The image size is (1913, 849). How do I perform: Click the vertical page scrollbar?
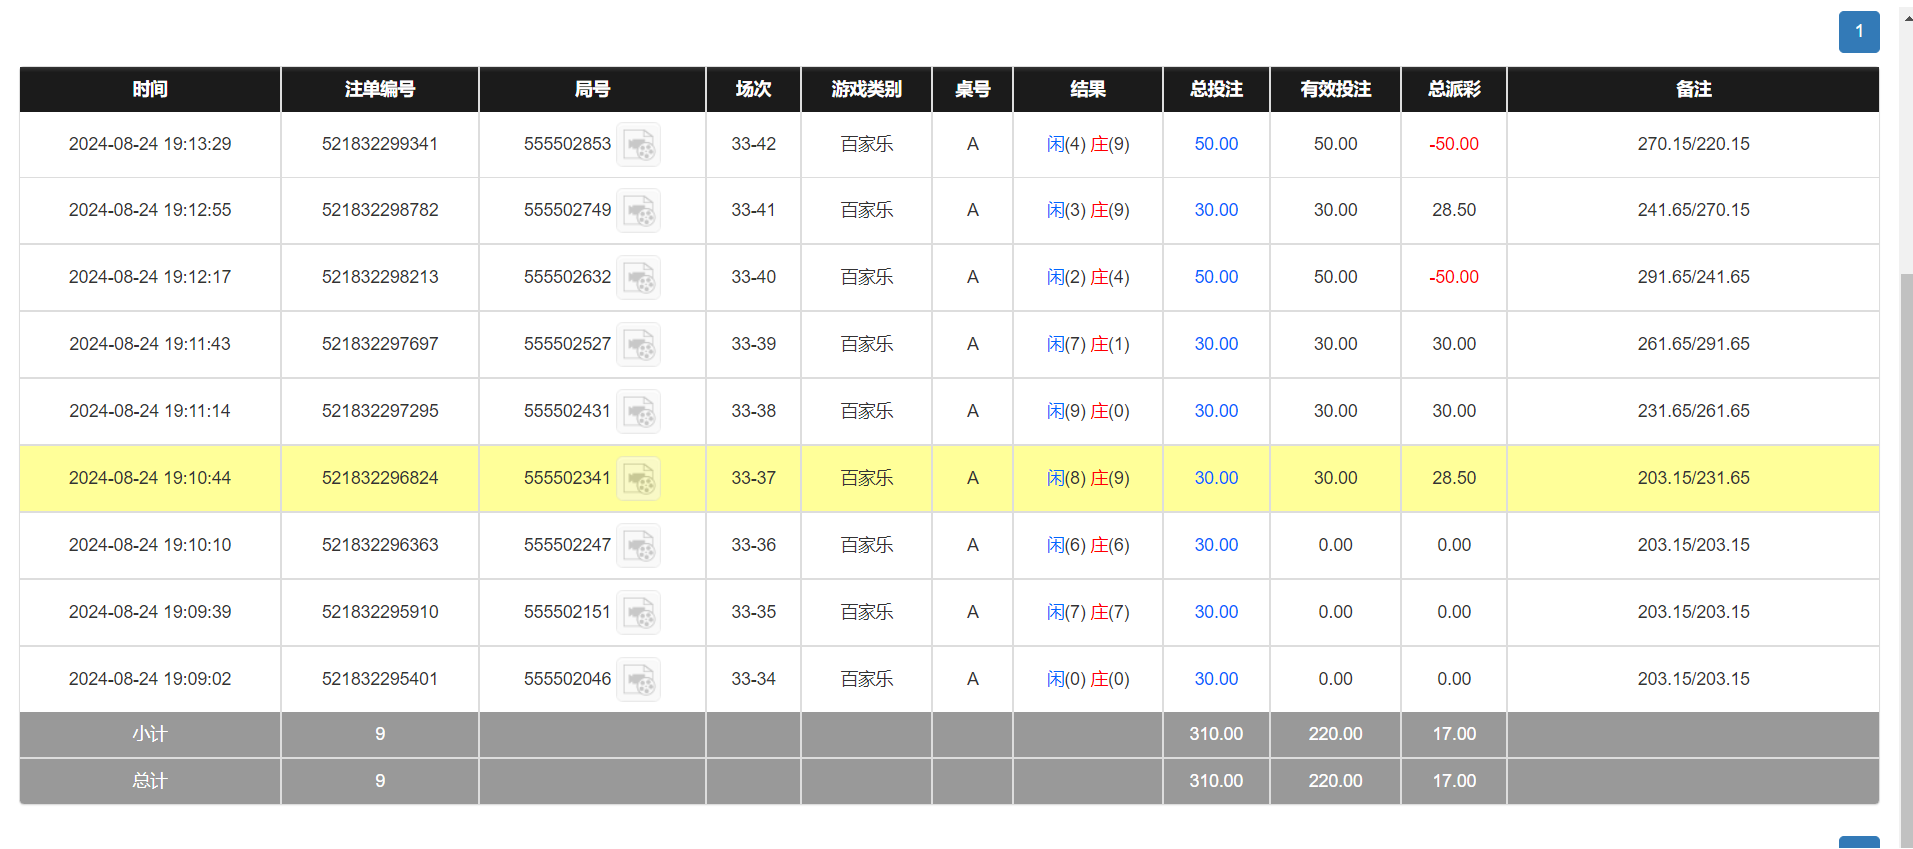(1905, 500)
